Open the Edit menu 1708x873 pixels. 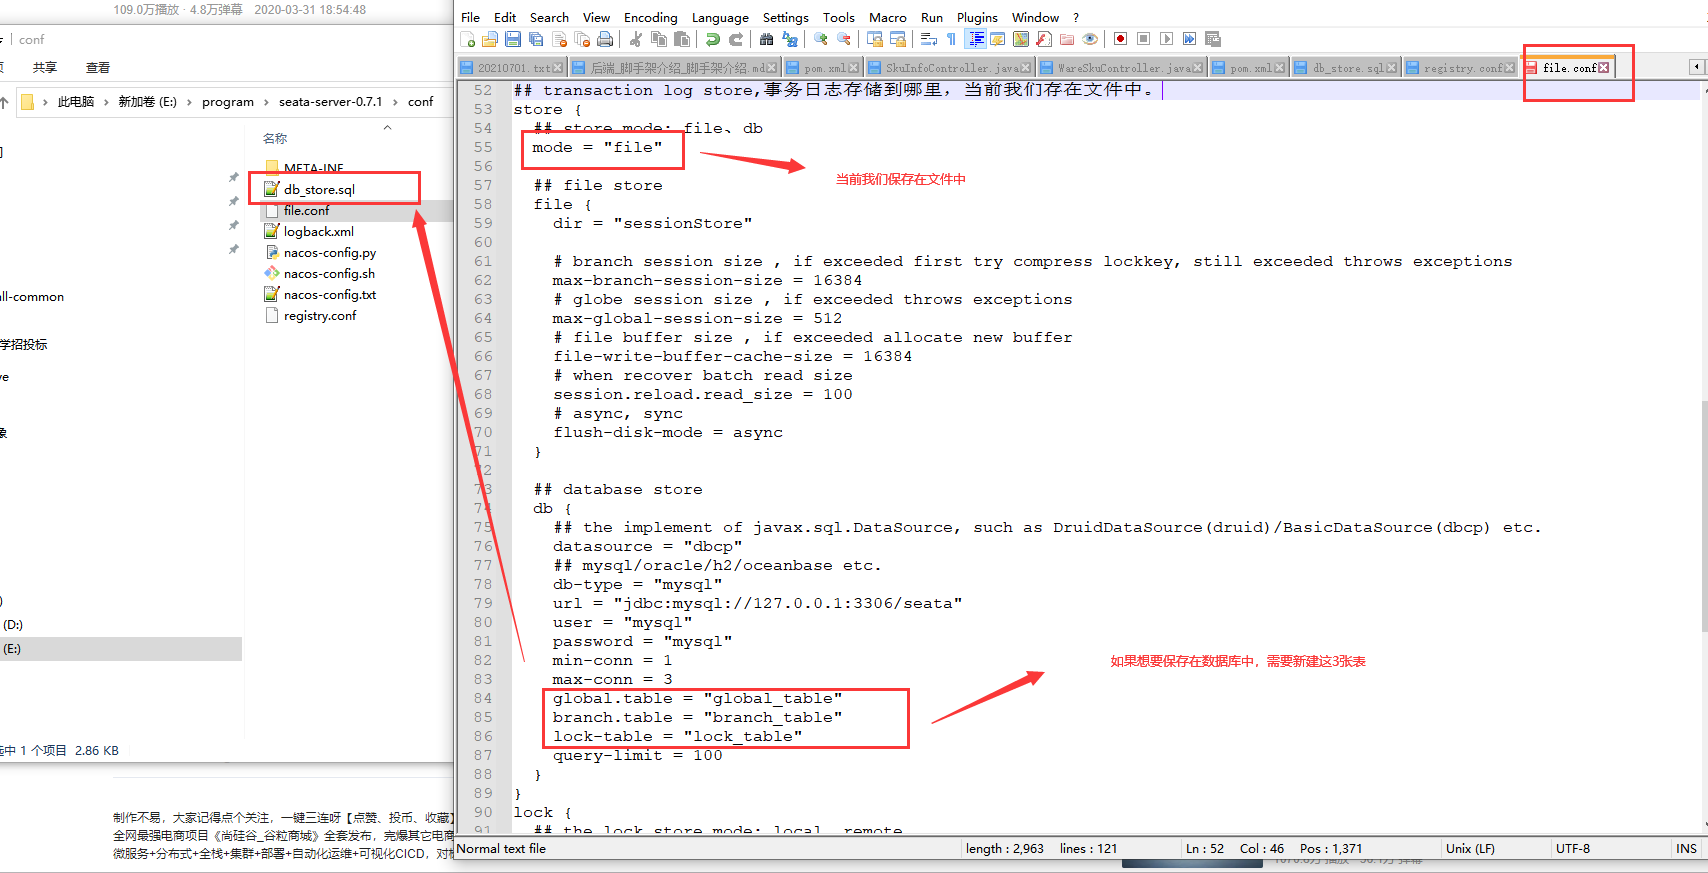click(x=505, y=17)
